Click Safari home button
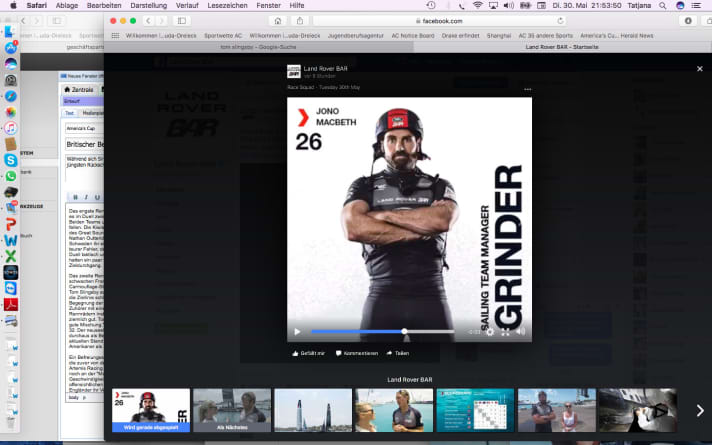Screen dimensions: 712x445 click(278, 21)
